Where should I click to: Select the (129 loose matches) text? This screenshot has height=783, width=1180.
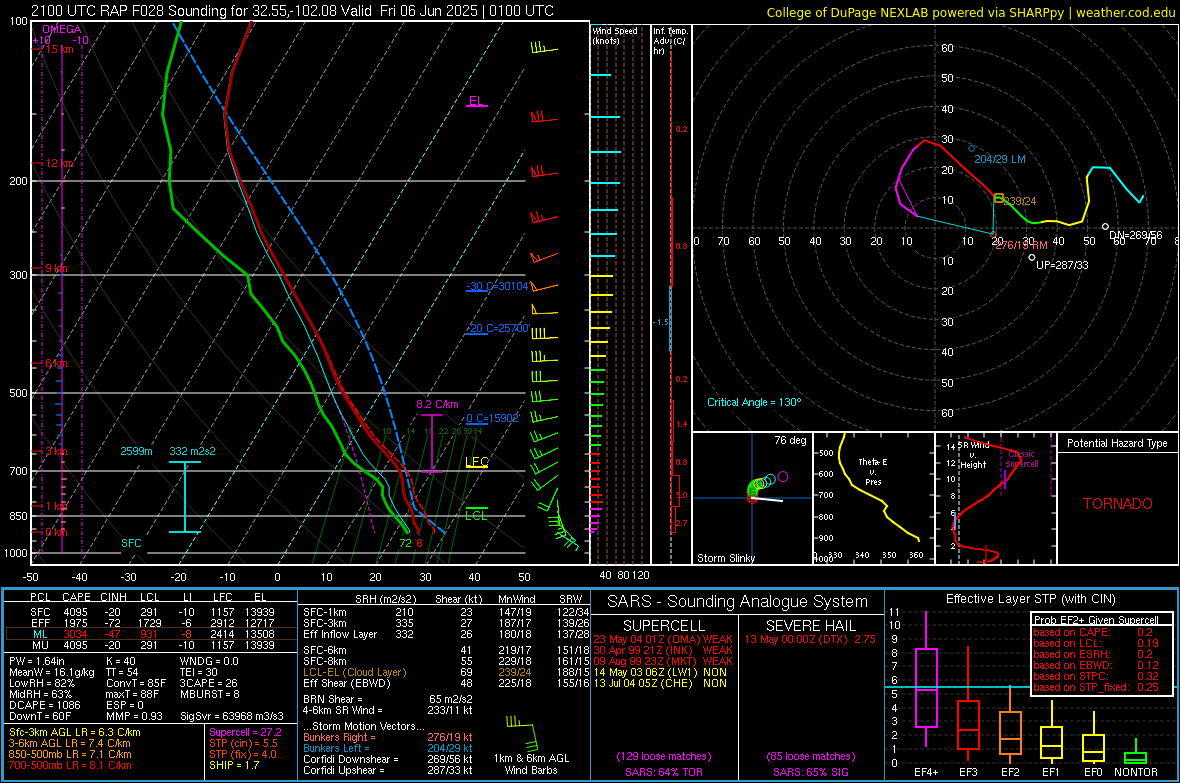(664, 756)
